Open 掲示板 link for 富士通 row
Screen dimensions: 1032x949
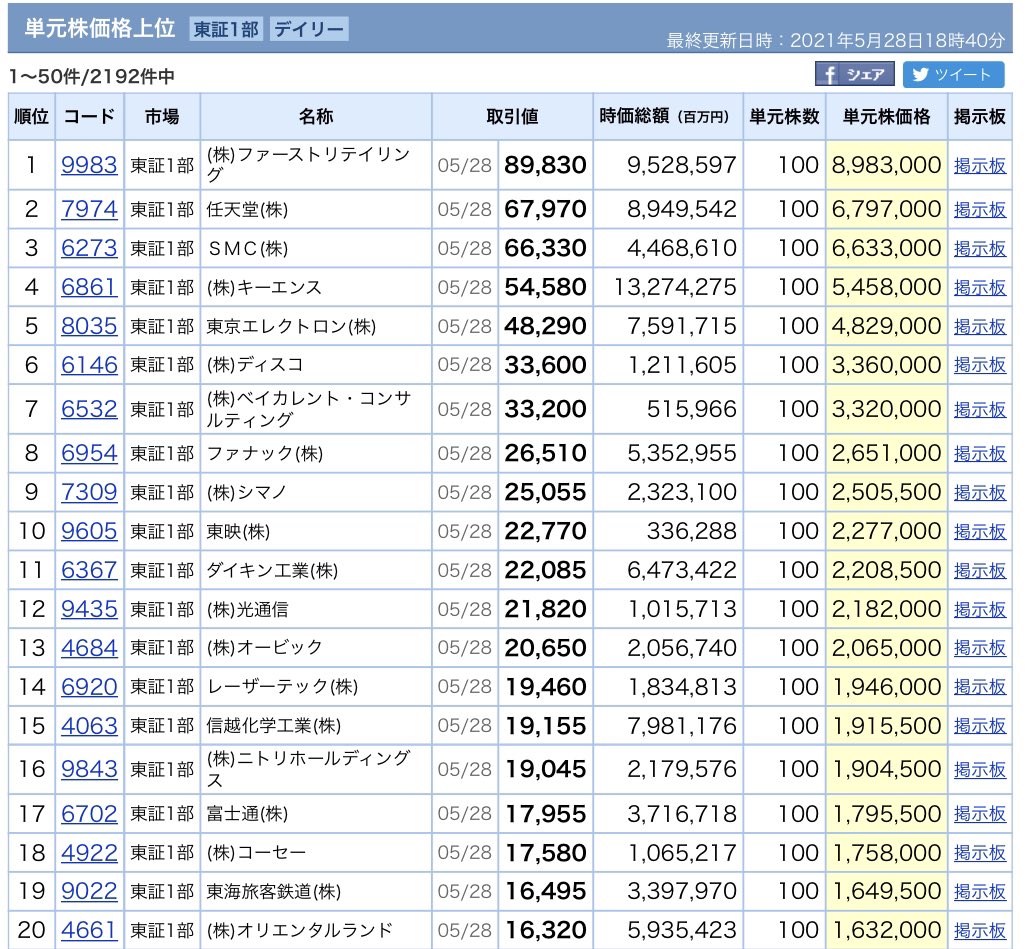980,813
